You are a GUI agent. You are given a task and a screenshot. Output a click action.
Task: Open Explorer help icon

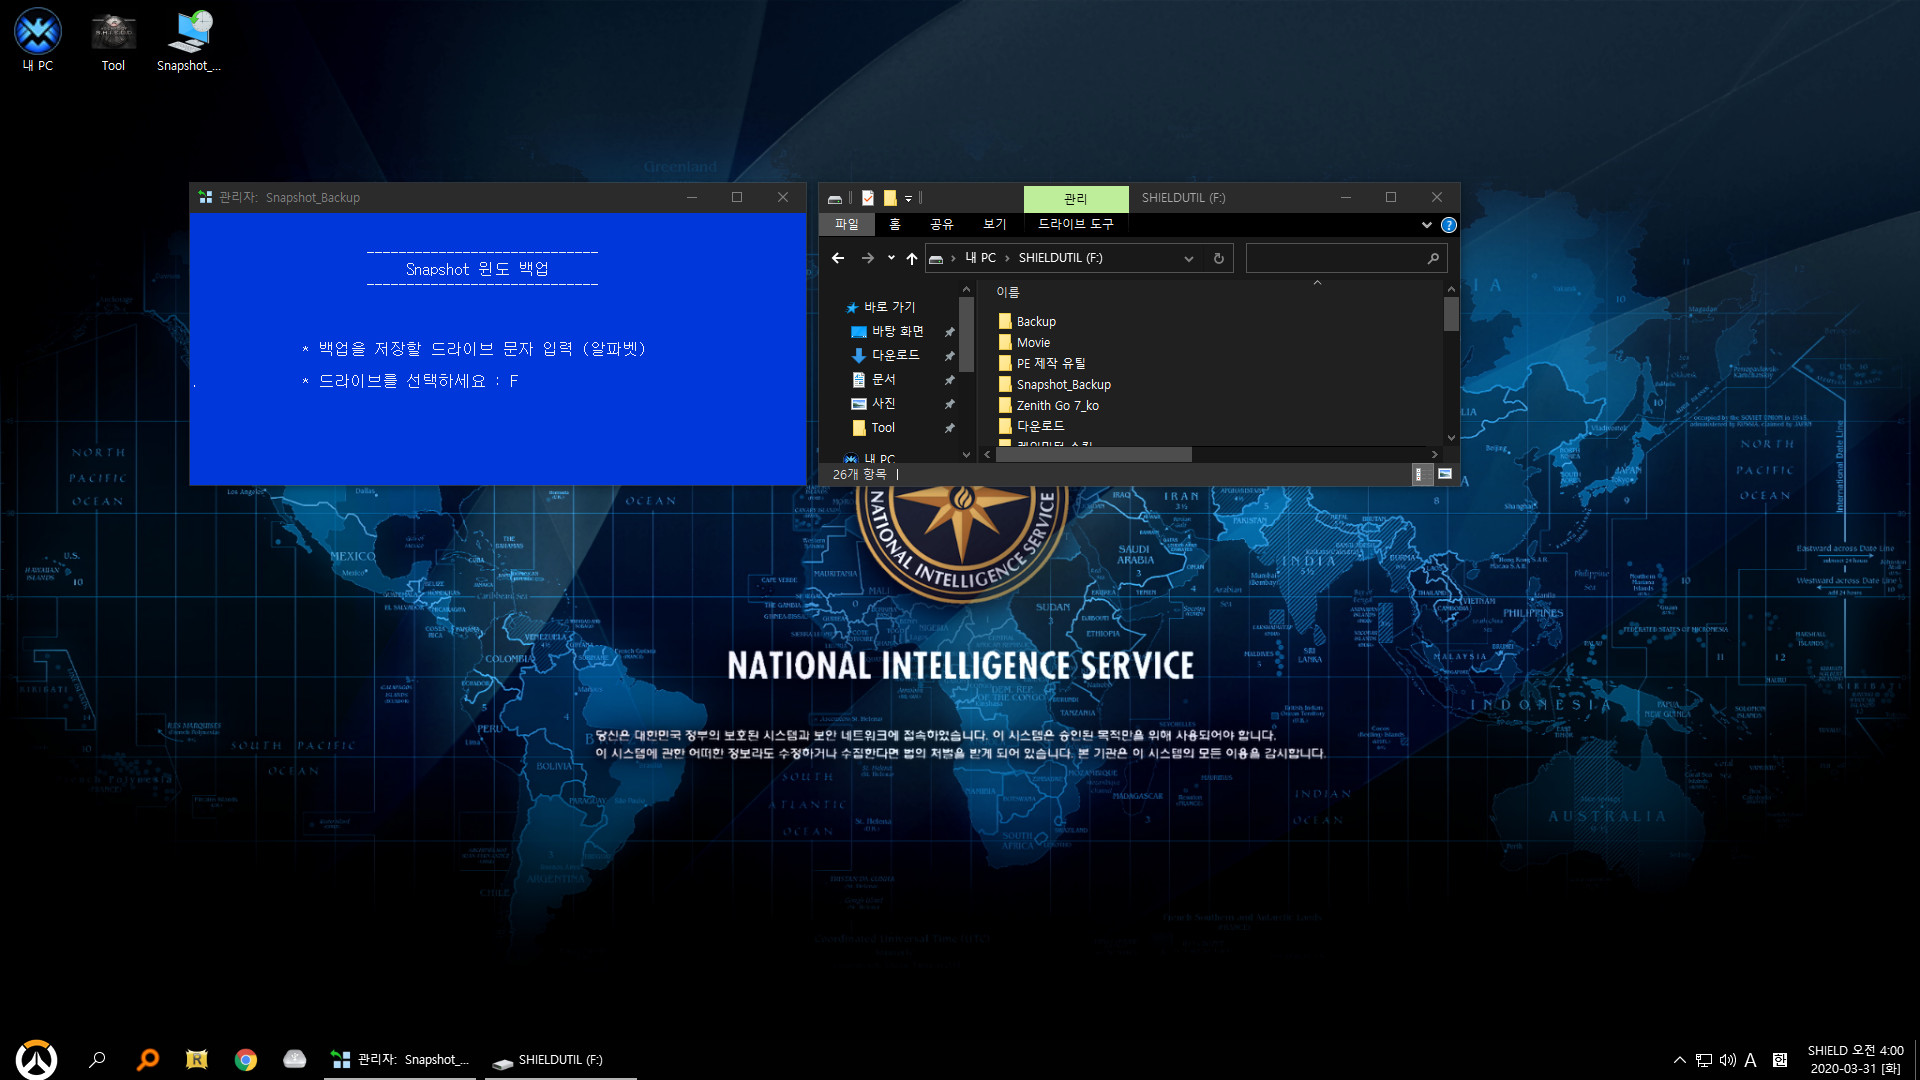click(1448, 225)
